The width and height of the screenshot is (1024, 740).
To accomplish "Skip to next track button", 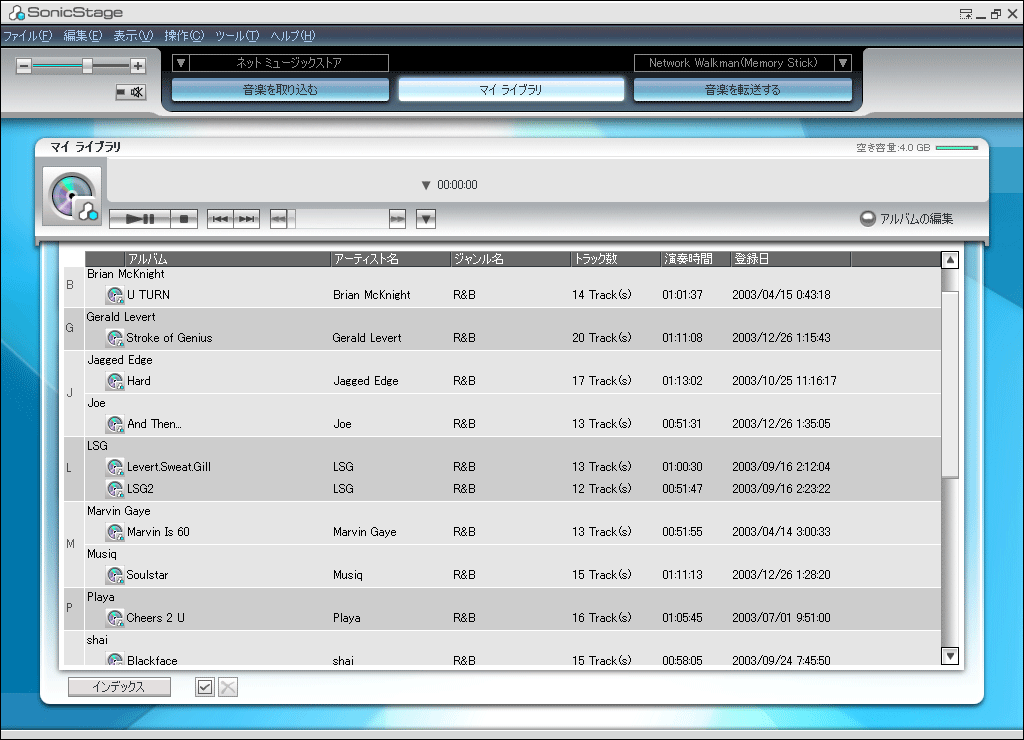I will tap(247, 219).
